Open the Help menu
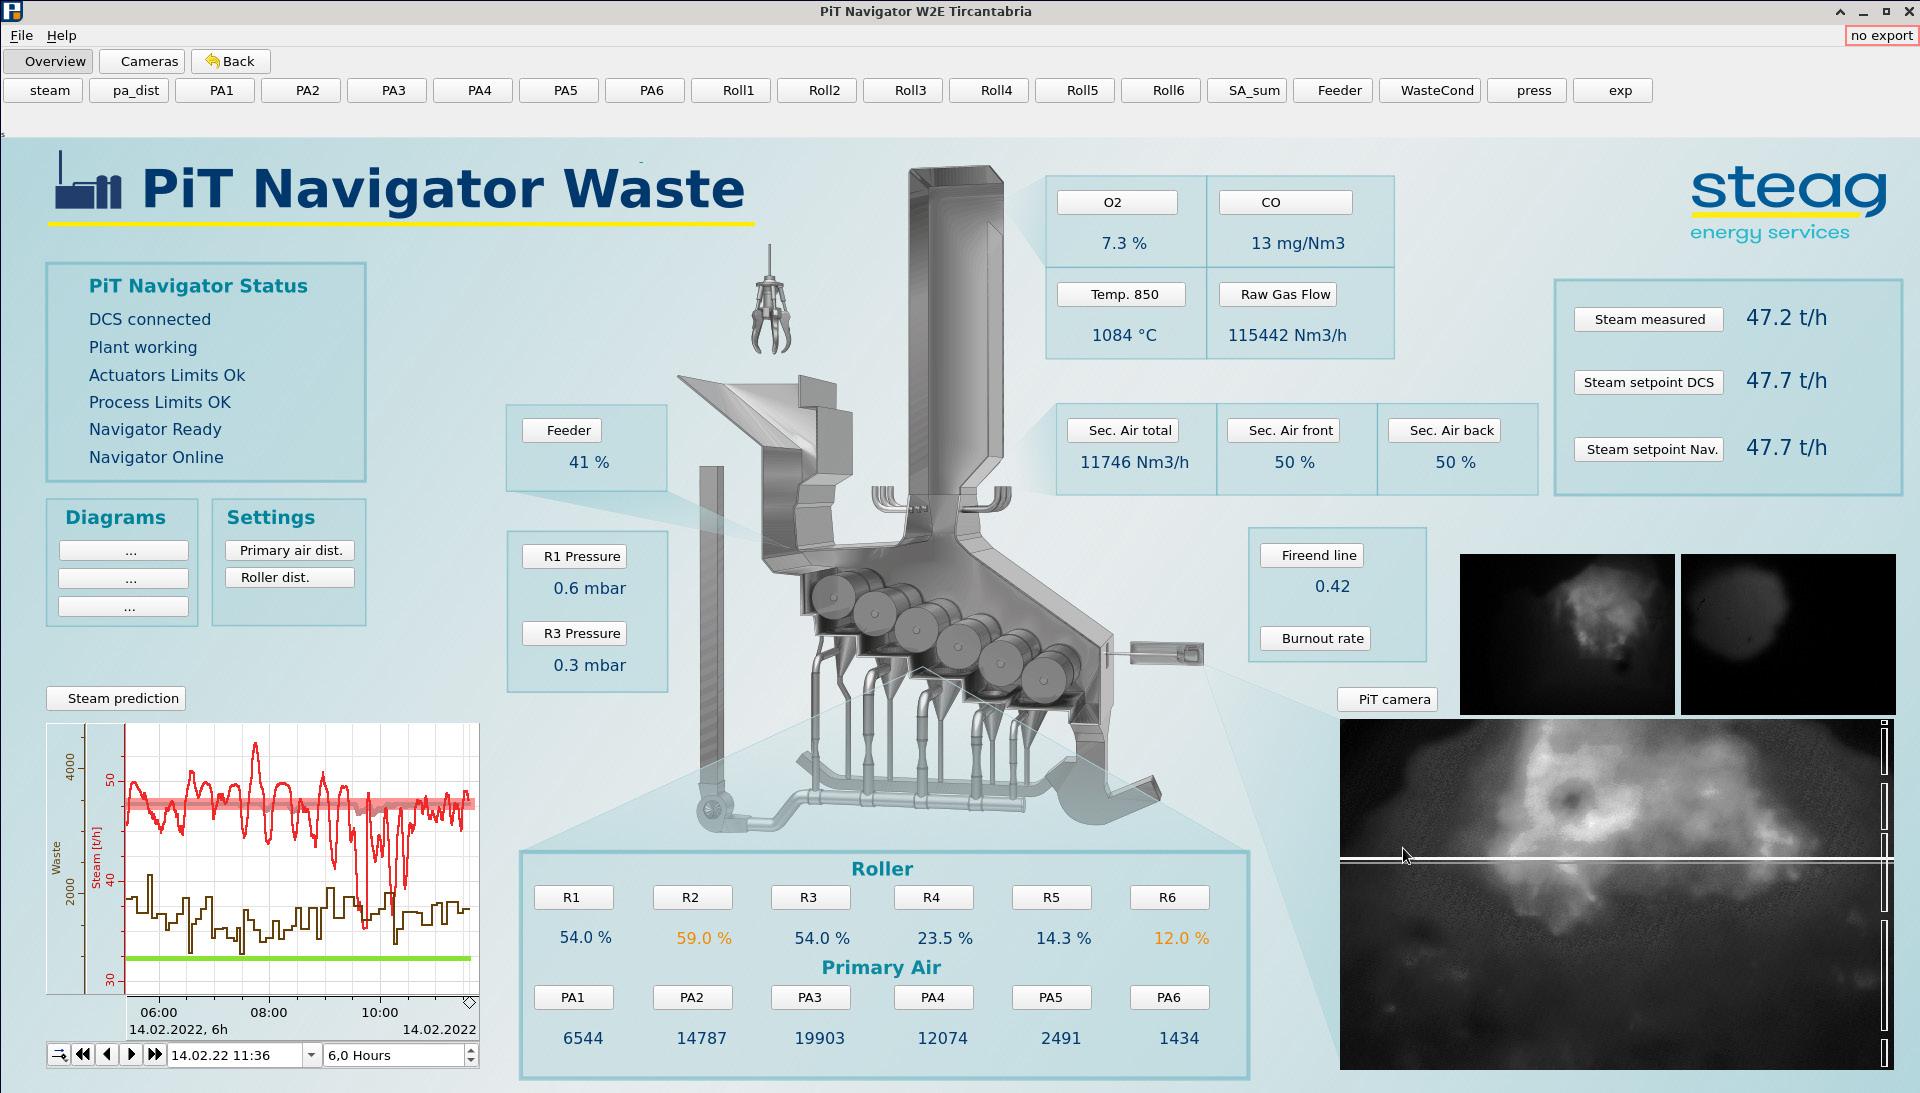The image size is (1920, 1093). click(61, 35)
